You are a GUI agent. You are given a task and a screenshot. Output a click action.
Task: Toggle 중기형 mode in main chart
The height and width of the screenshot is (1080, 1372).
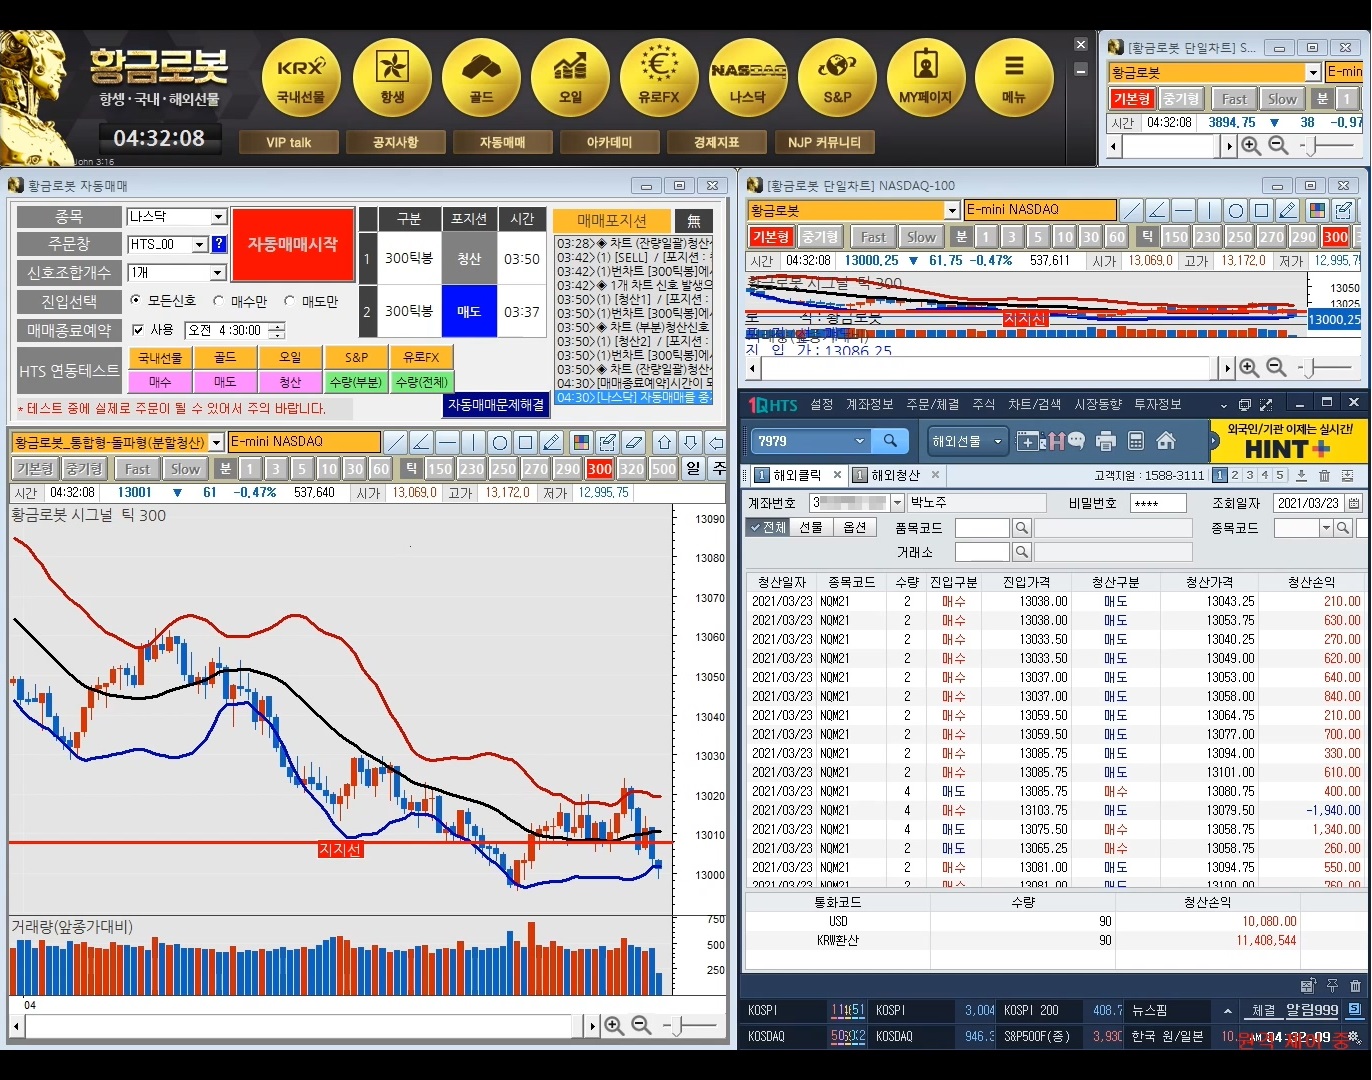[x=84, y=468]
